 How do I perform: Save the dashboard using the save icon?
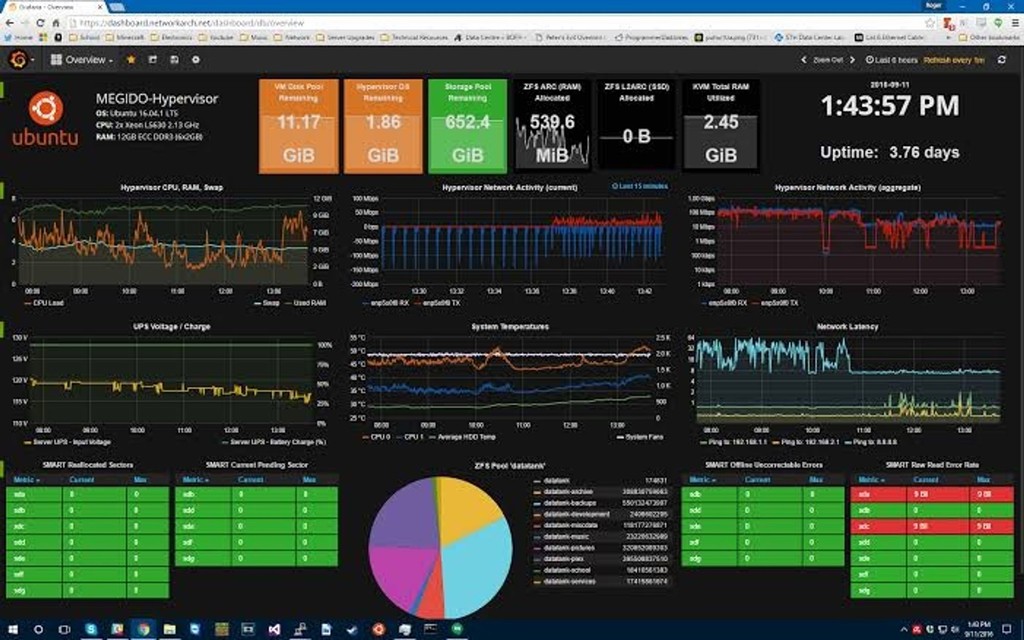174,60
